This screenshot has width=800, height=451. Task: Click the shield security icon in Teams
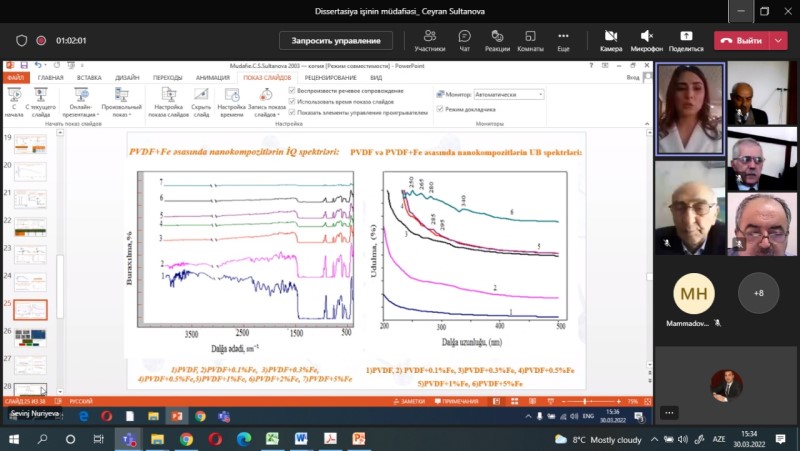21,40
